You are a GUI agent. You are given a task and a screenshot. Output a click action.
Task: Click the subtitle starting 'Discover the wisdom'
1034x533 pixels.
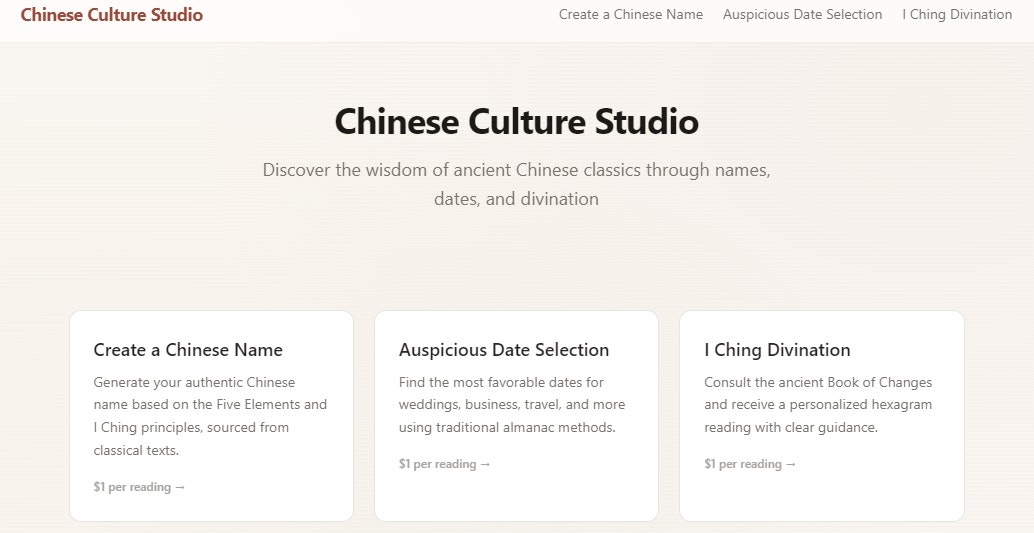point(516,184)
